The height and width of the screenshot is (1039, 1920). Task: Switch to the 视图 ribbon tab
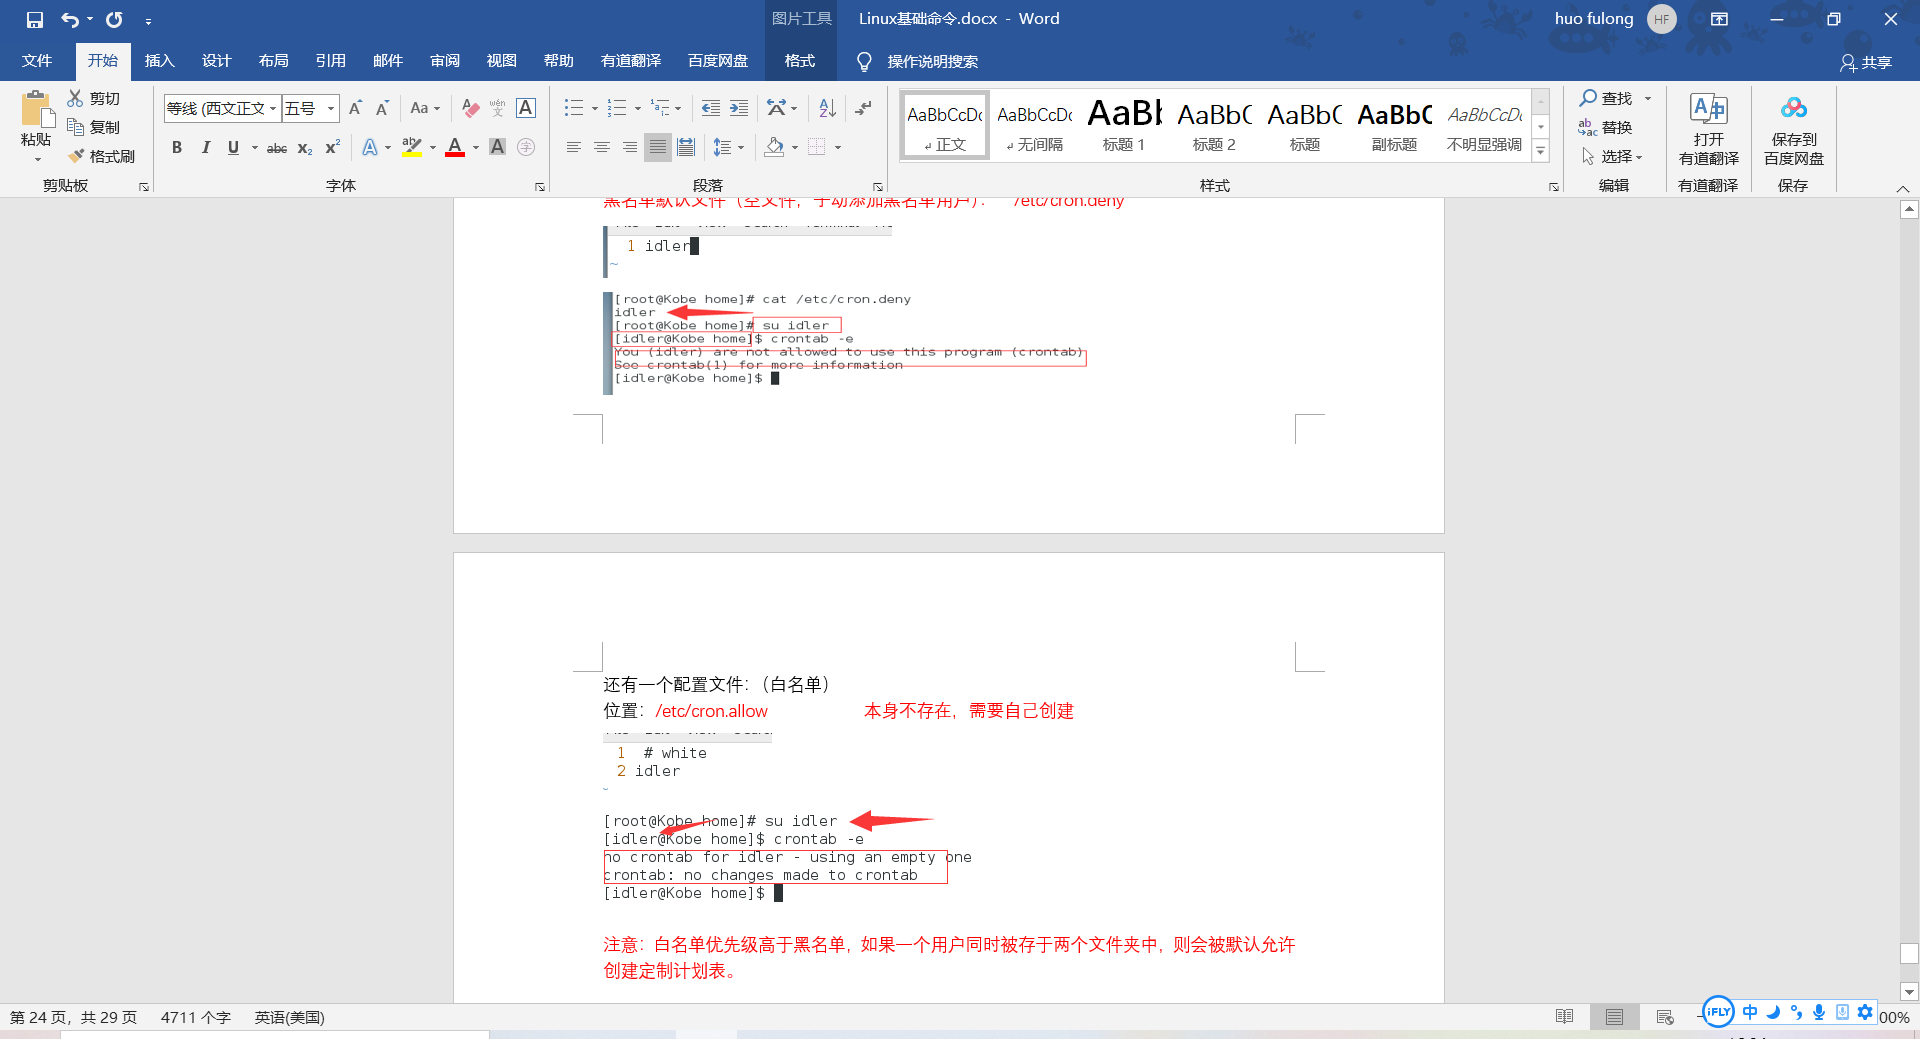(x=501, y=61)
